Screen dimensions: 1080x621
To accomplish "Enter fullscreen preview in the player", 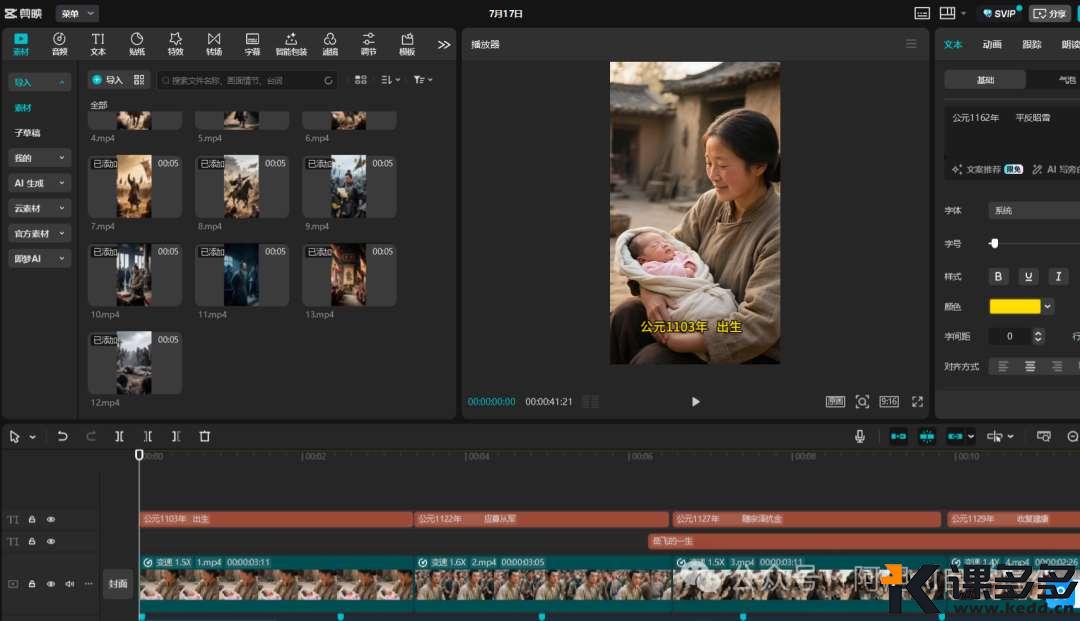I will (917, 401).
